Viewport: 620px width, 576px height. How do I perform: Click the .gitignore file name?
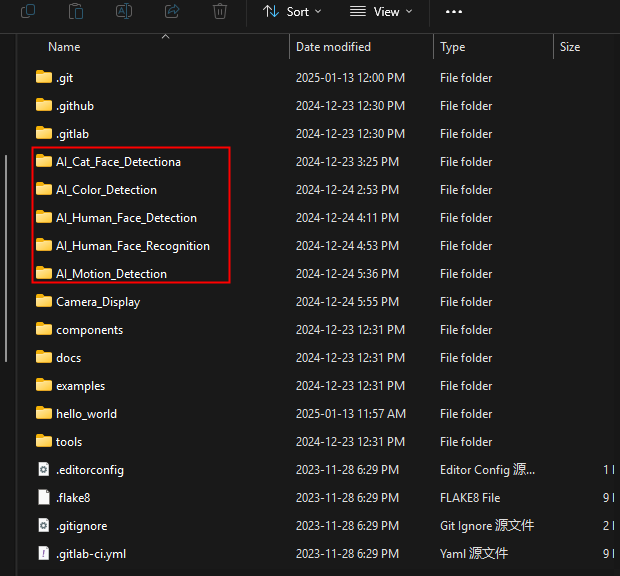81,526
